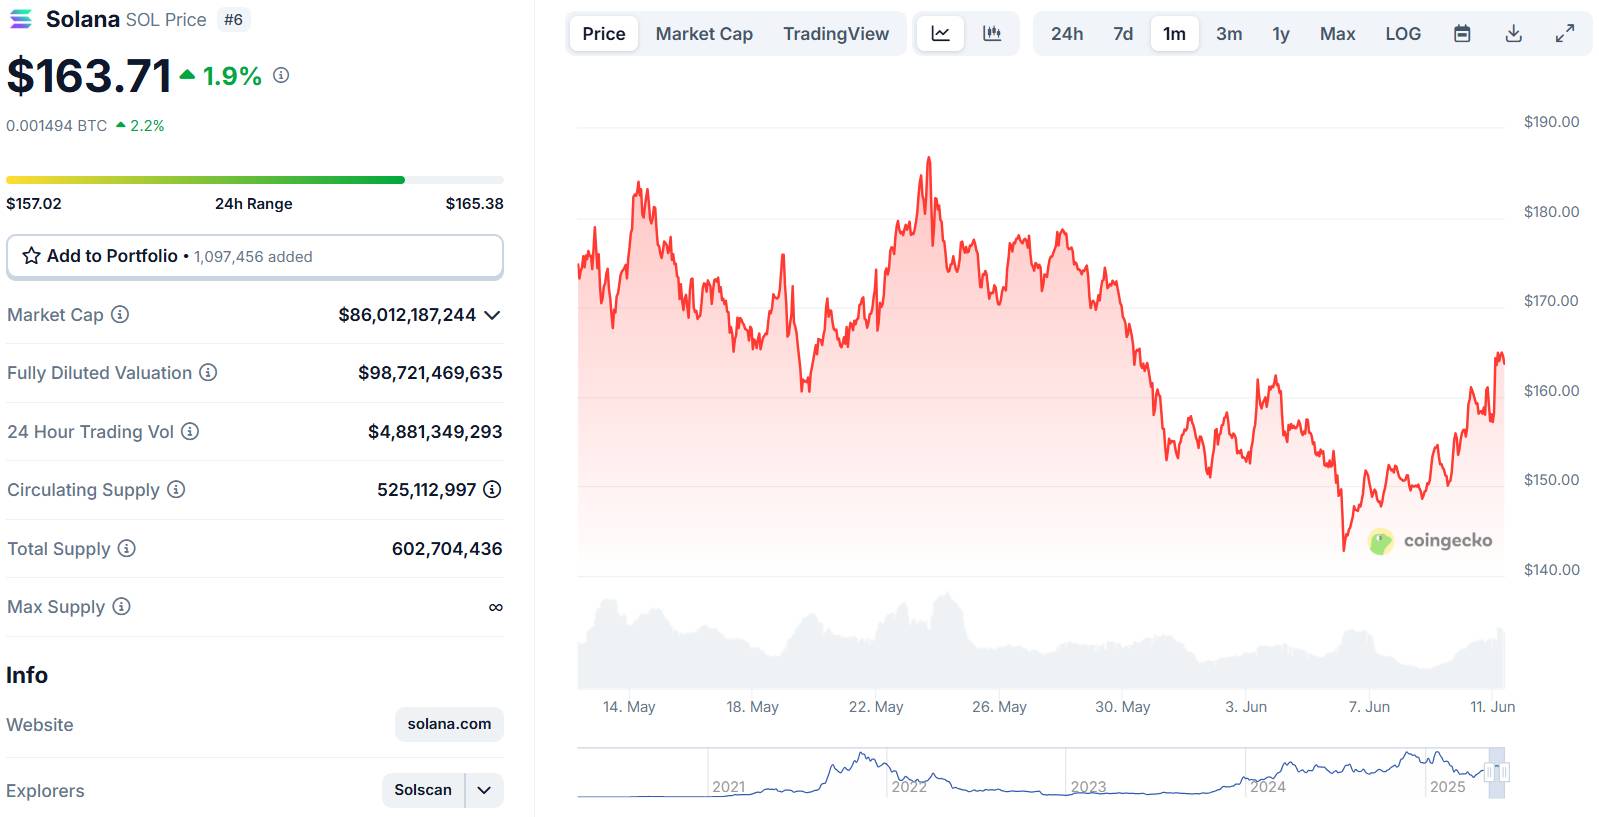Viewport: 1599px width, 817px height.
Task: Download chart data via download icon
Action: point(1514,34)
